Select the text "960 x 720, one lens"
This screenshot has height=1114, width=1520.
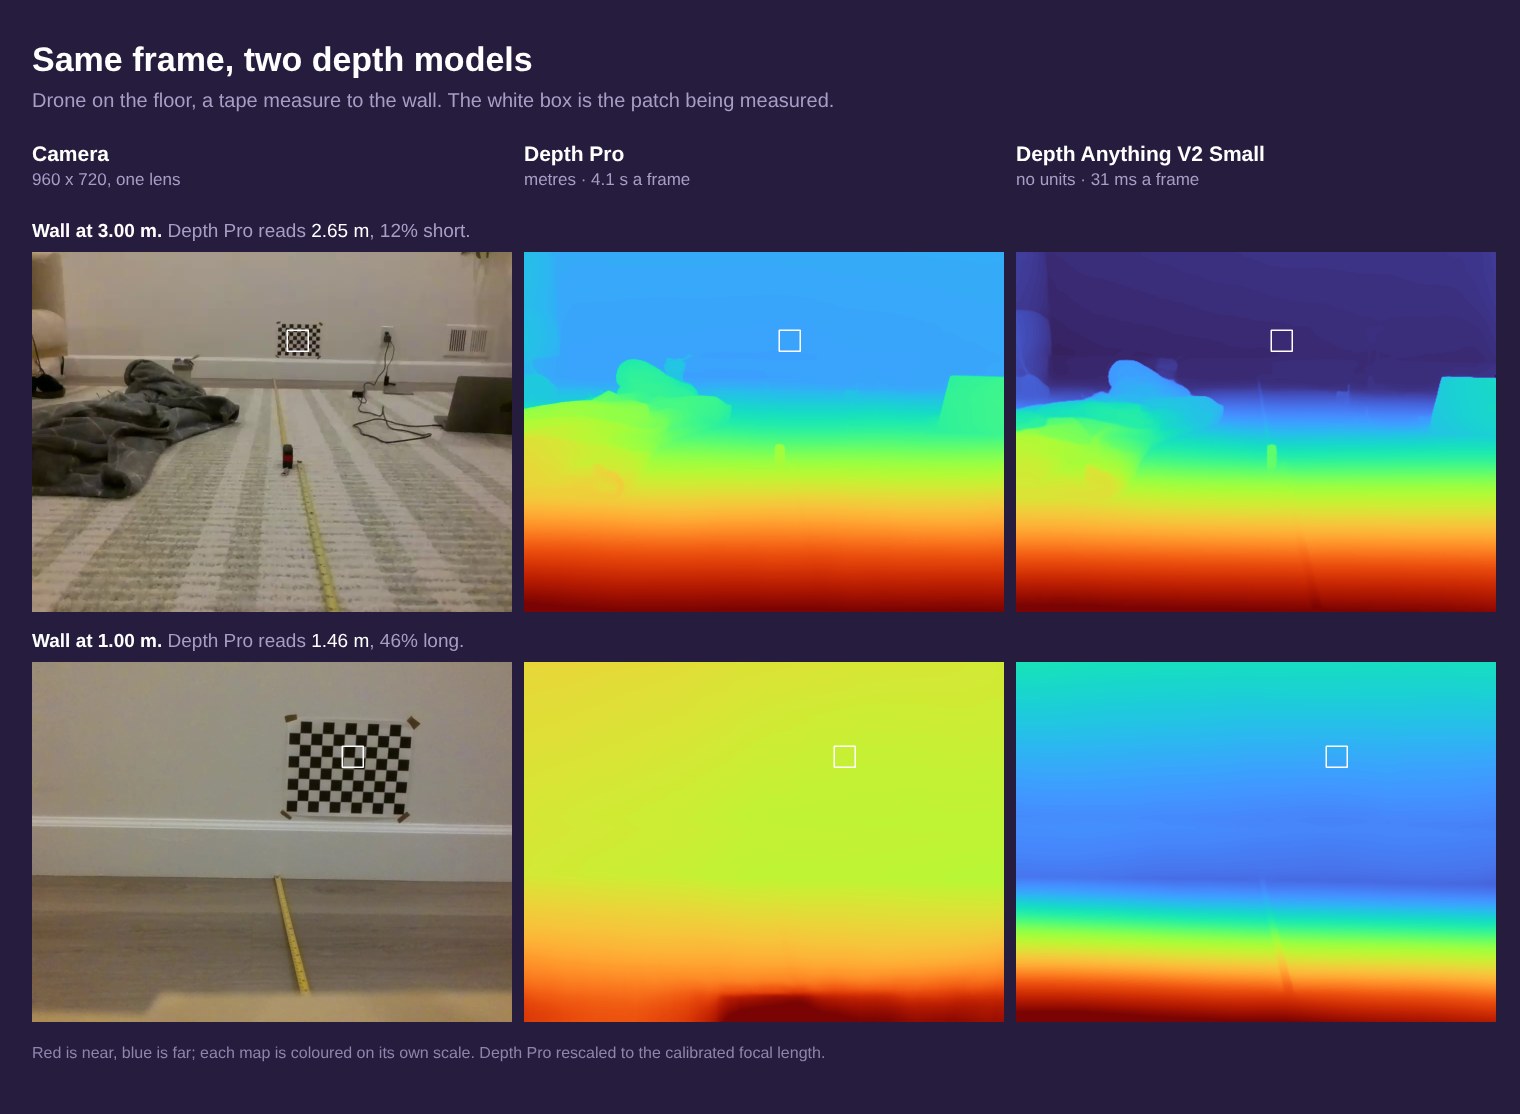click(106, 180)
